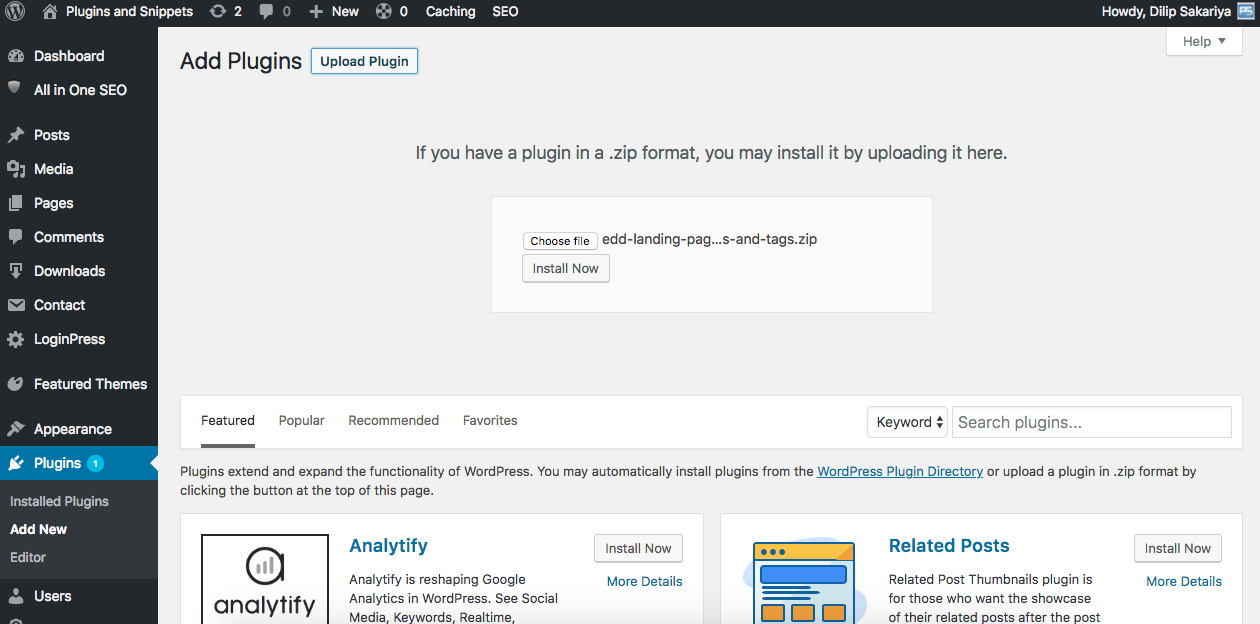Open the Dashboard menu label
The height and width of the screenshot is (624, 1260).
click(x=69, y=56)
